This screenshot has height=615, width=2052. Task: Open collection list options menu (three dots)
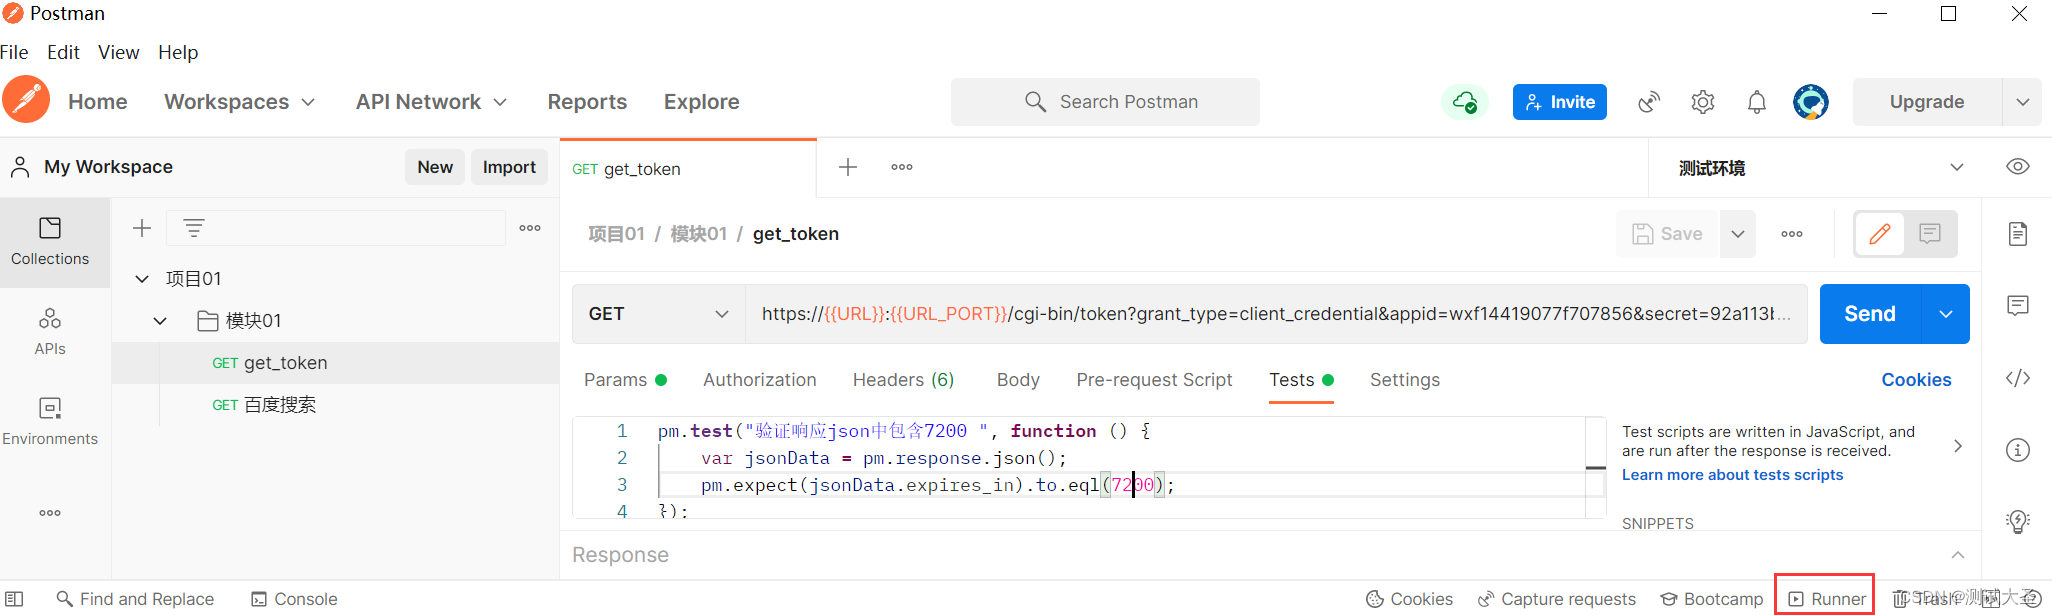tap(530, 228)
